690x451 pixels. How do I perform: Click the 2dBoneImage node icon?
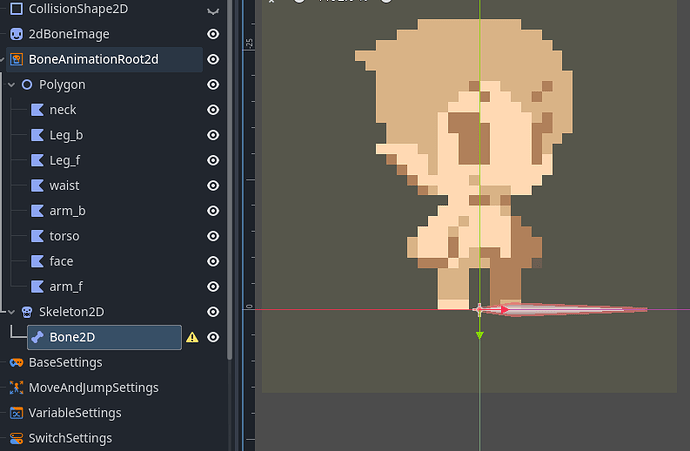[16, 34]
